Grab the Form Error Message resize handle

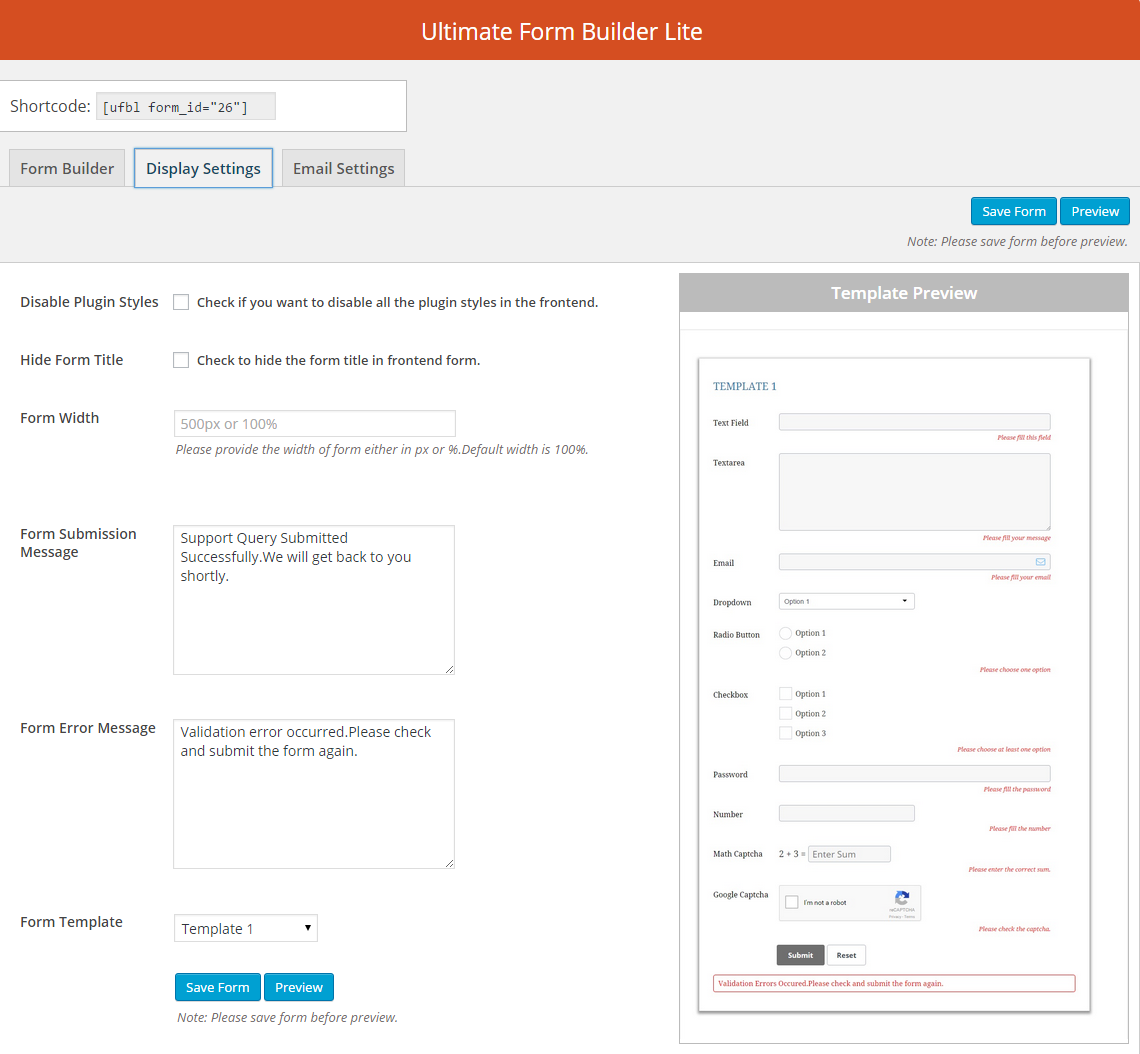point(449,864)
